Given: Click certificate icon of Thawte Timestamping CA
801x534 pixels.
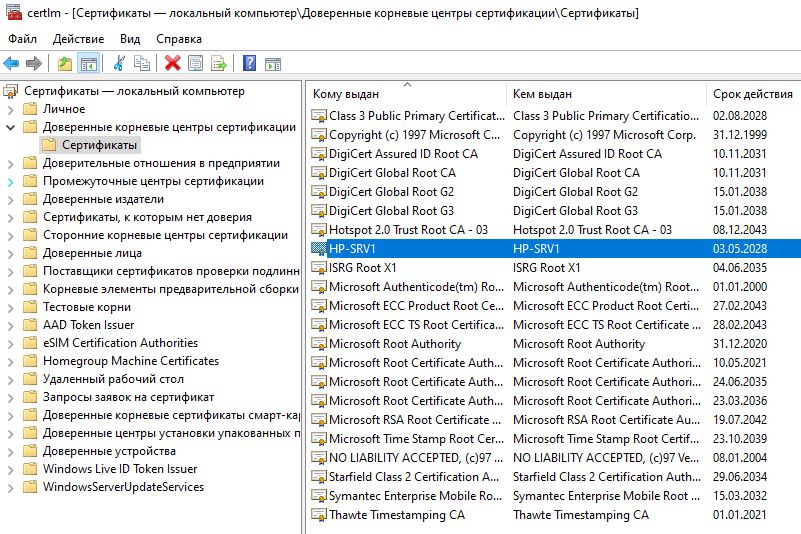Looking at the screenshot, I should pos(319,515).
